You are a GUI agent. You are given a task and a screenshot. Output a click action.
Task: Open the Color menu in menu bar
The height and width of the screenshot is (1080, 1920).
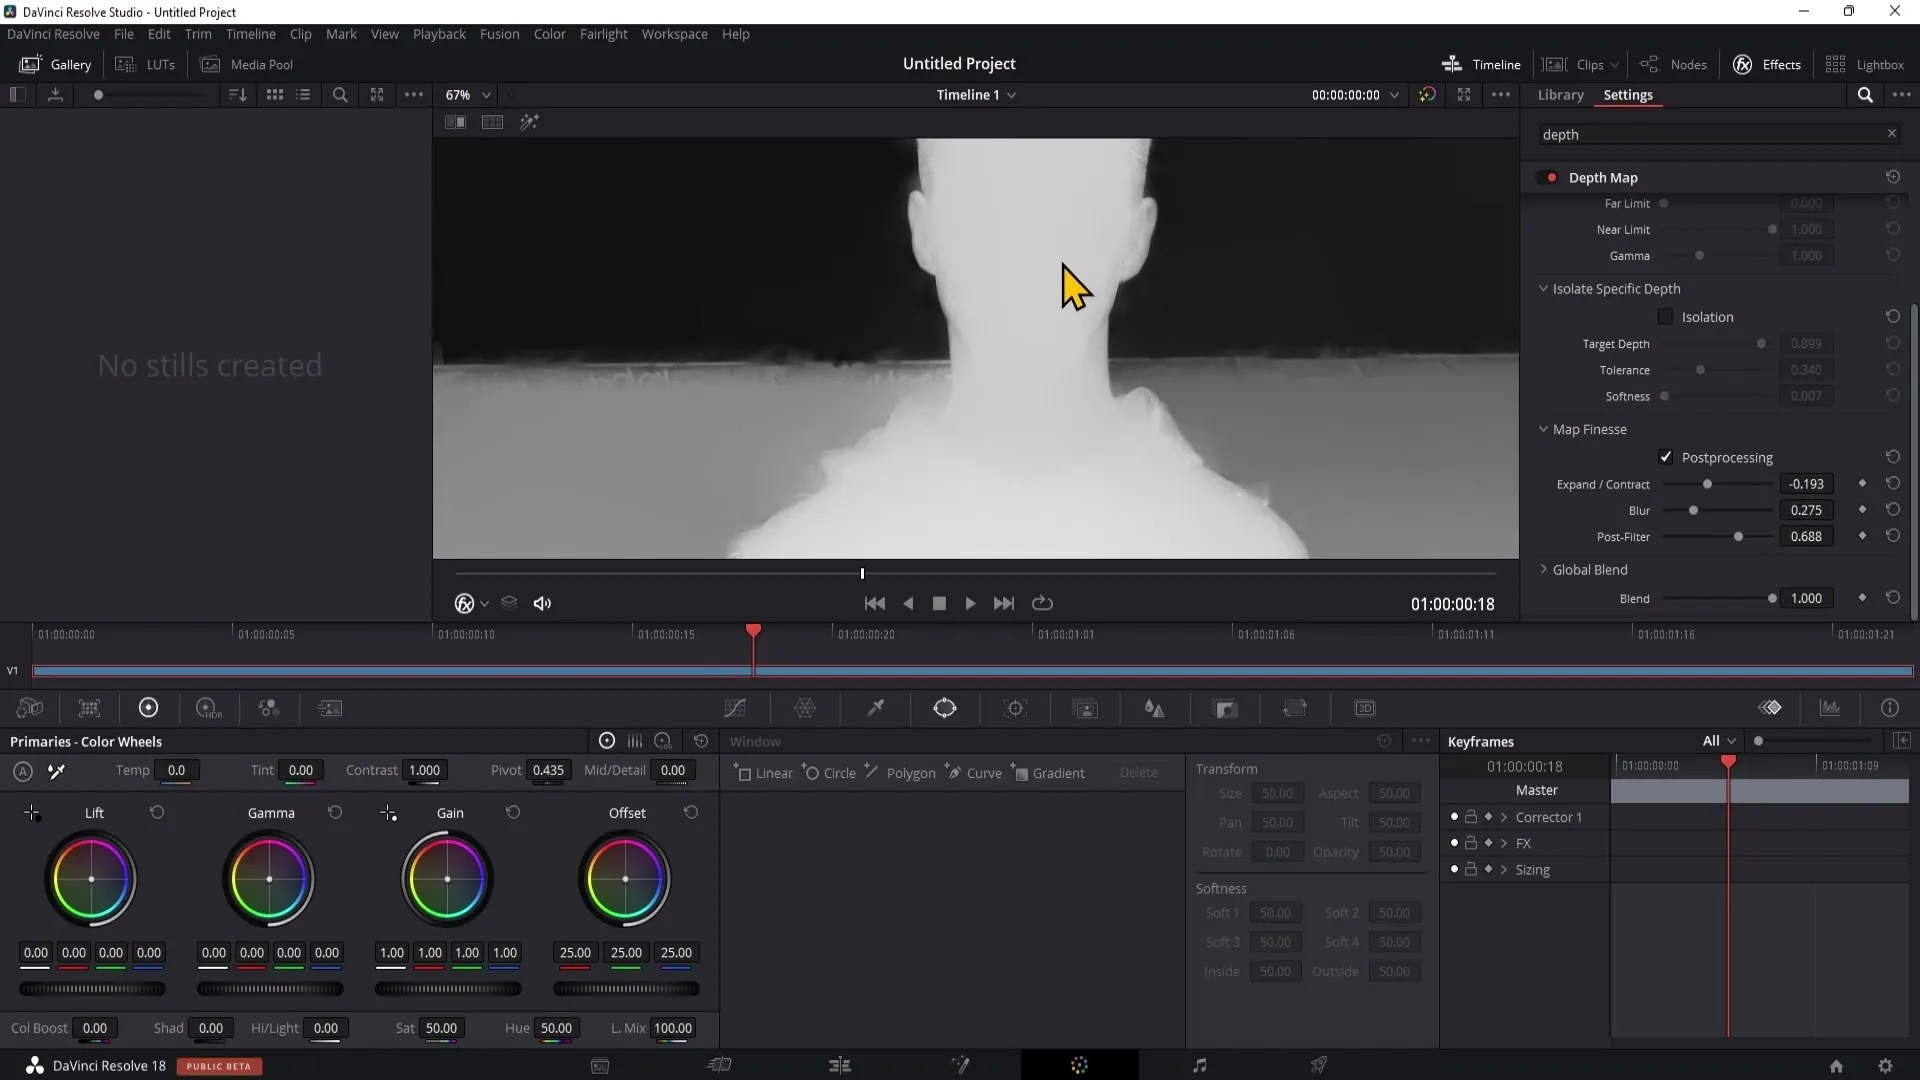coord(549,33)
